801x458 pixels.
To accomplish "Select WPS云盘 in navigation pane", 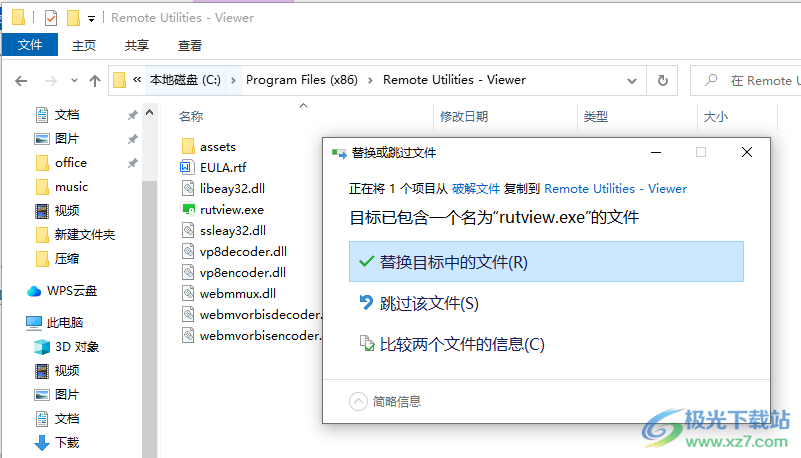I will coord(72,291).
